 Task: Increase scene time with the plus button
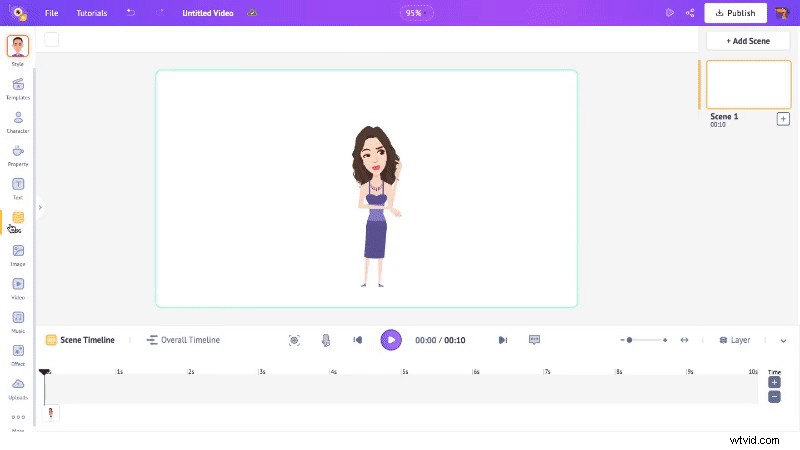(774, 382)
